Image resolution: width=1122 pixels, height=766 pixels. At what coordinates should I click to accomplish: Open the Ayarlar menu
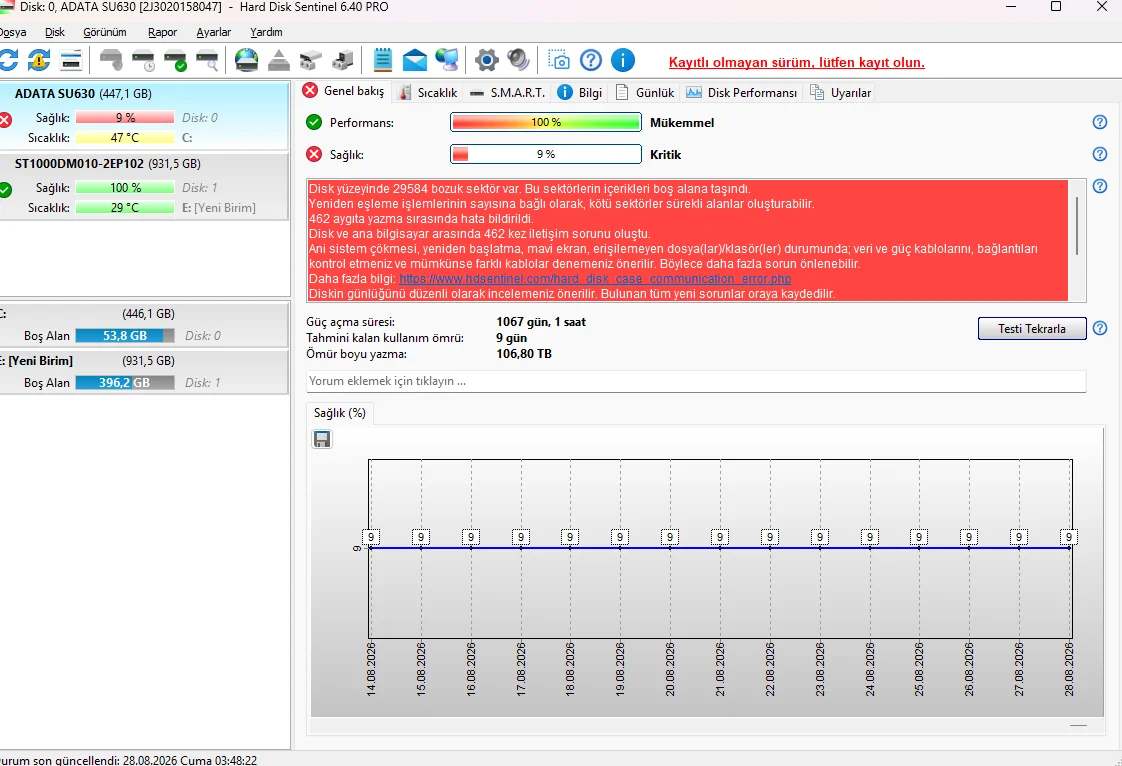tap(213, 32)
